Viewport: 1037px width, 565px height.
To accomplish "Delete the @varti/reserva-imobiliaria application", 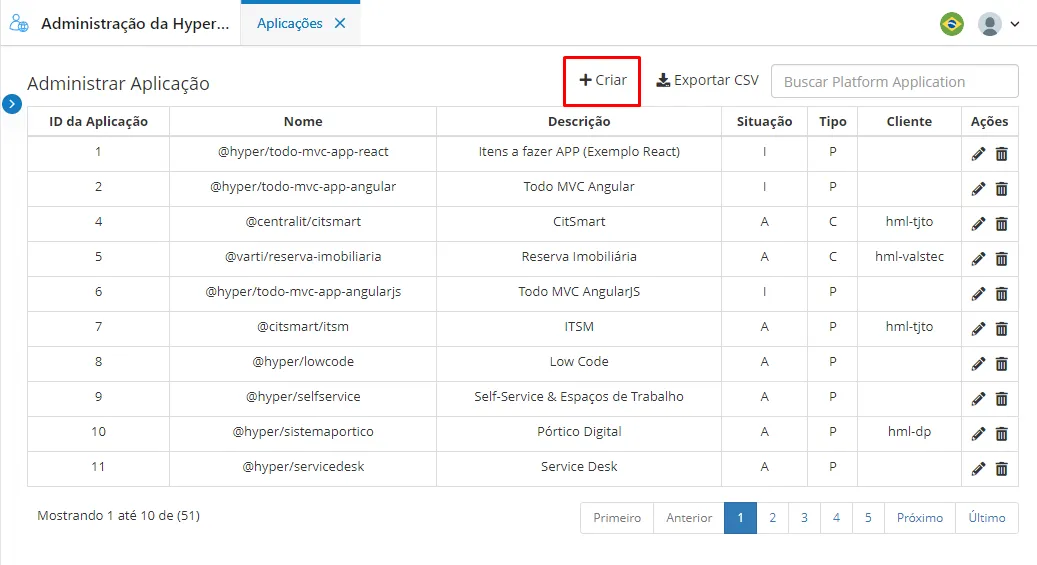I will click(x=1001, y=259).
